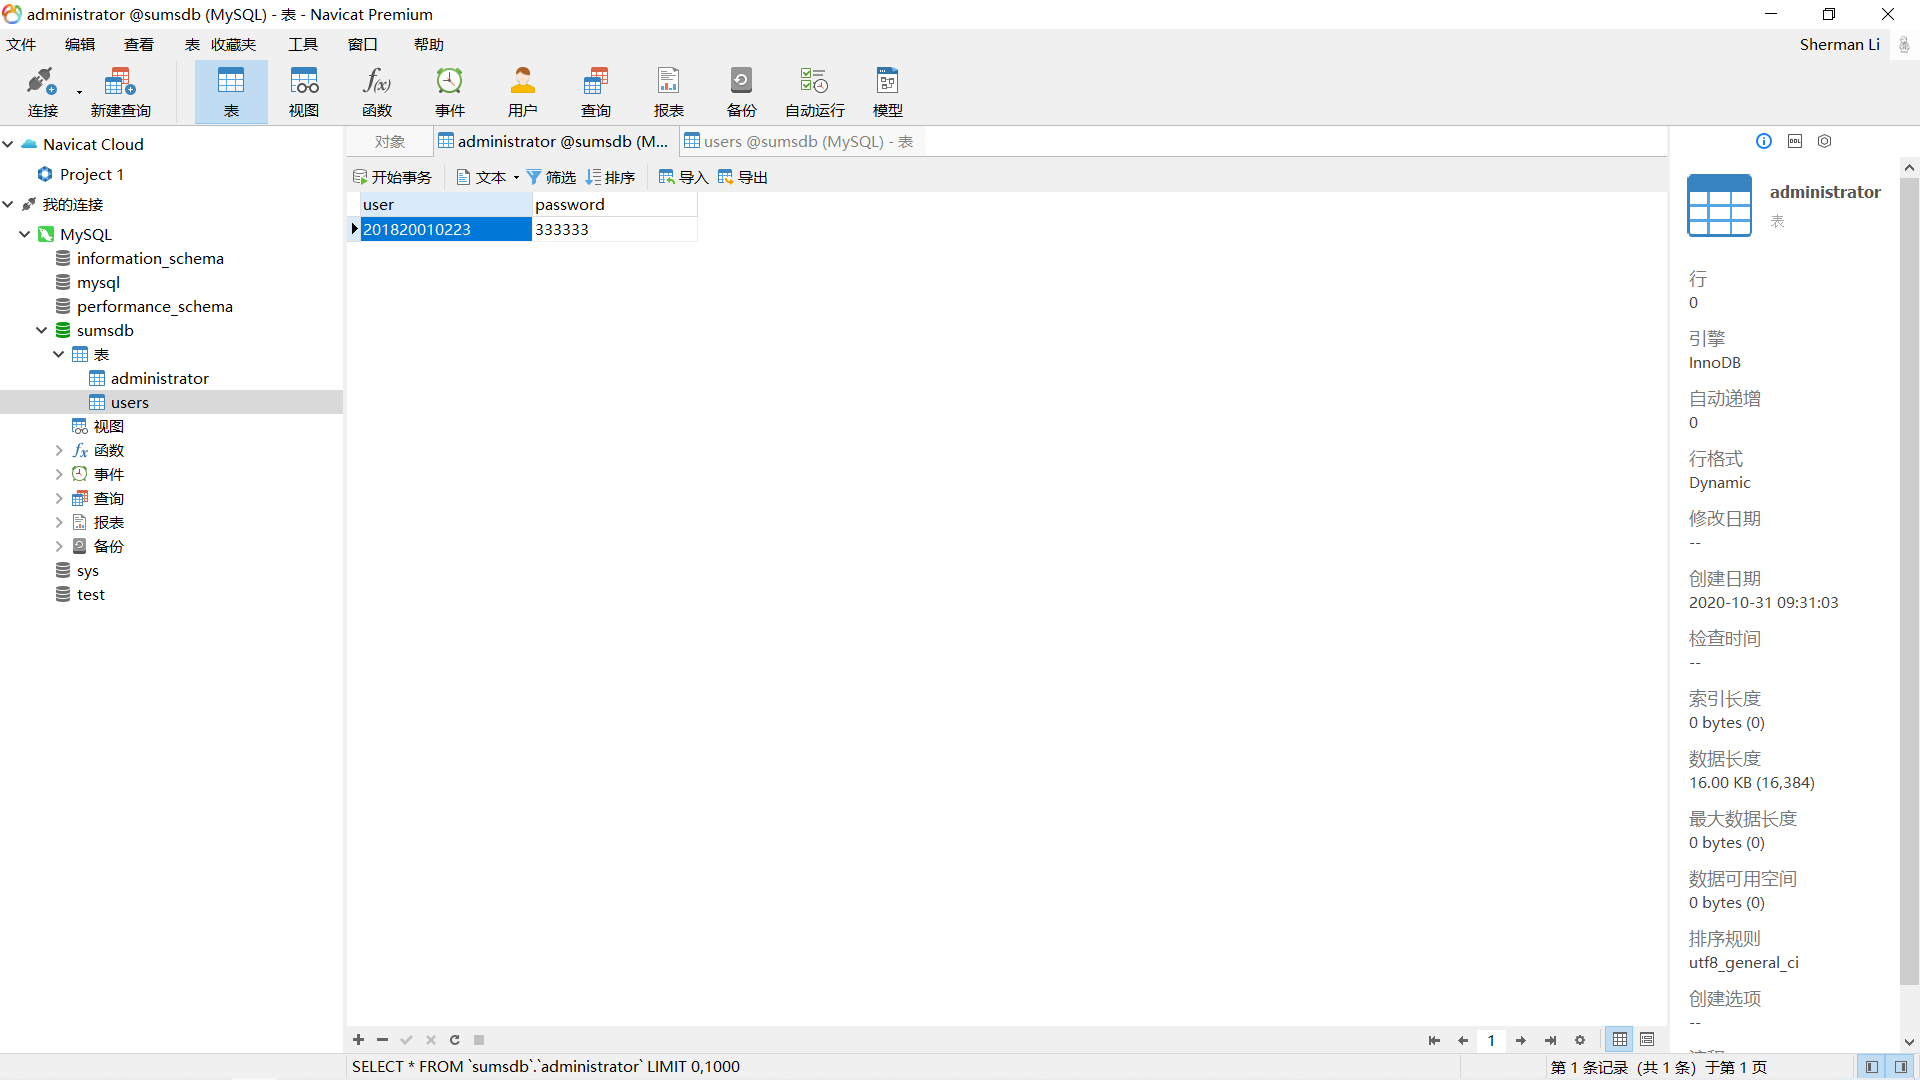Image resolution: width=1920 pixels, height=1080 pixels.
Task: Switch to the users @sumsdb tab
Action: 800,141
